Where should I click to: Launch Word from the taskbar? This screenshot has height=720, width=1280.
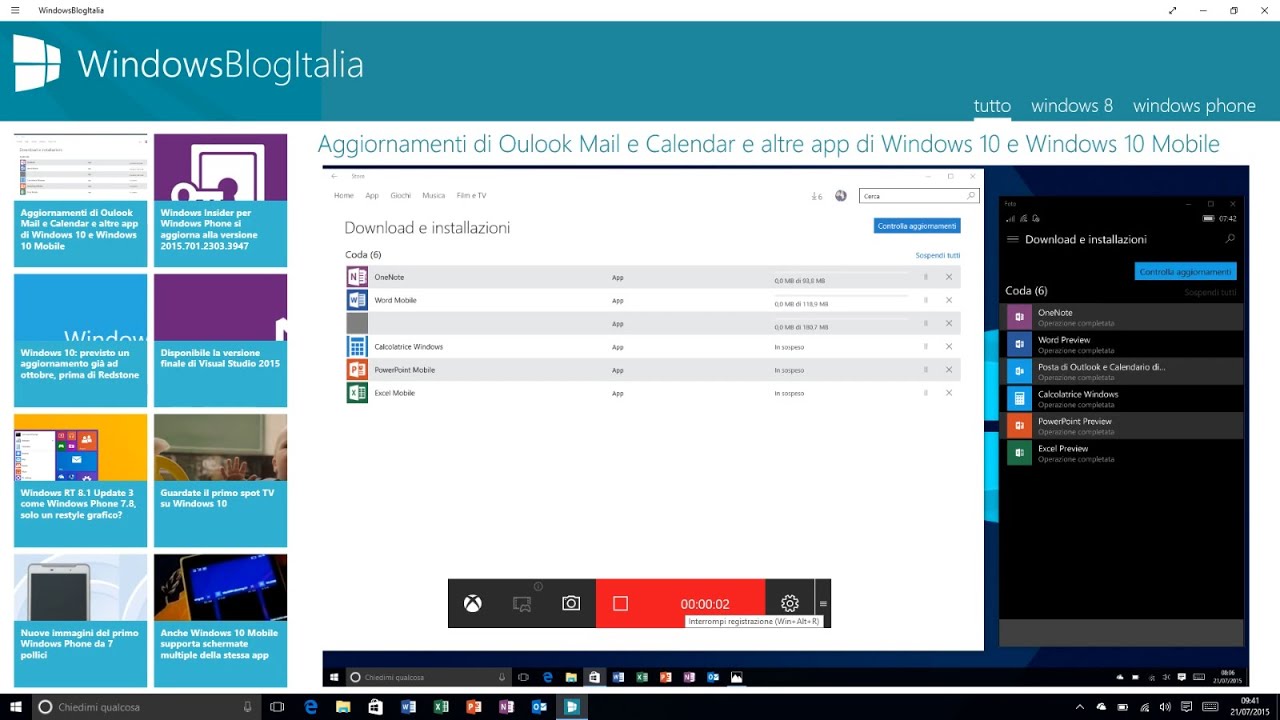coord(407,707)
